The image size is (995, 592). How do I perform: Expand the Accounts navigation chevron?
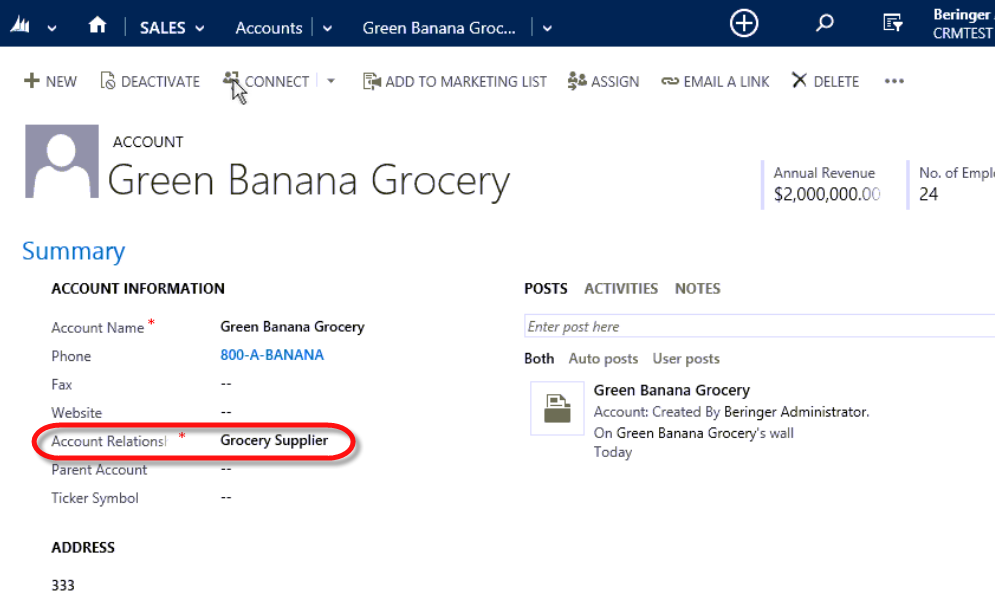pos(327,28)
